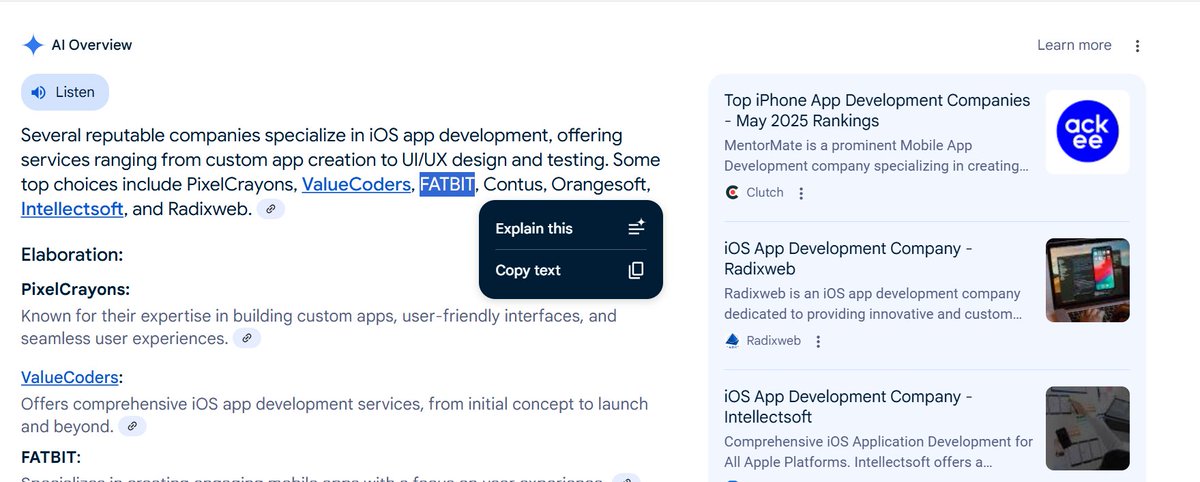The height and width of the screenshot is (482, 1200).
Task: Click the FATBIT section heading
Action: (51, 457)
